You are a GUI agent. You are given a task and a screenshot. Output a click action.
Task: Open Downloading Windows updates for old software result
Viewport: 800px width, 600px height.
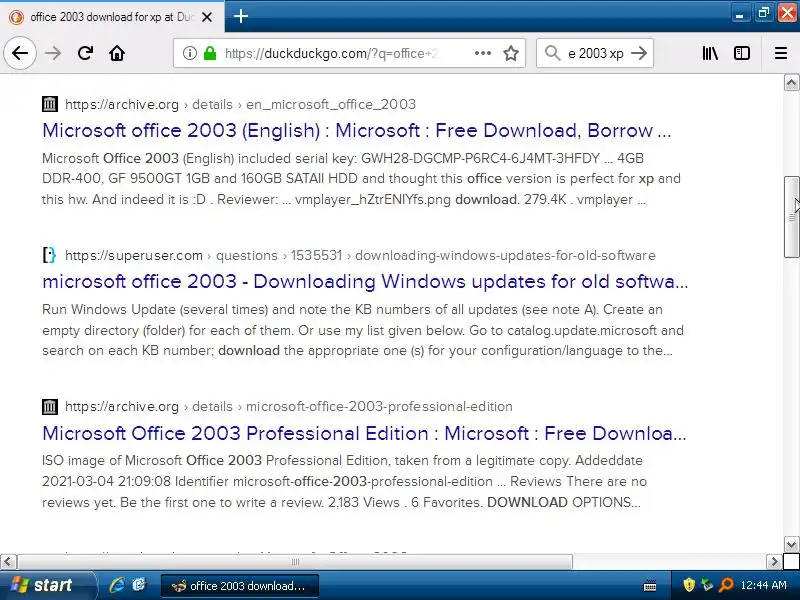[365, 282]
